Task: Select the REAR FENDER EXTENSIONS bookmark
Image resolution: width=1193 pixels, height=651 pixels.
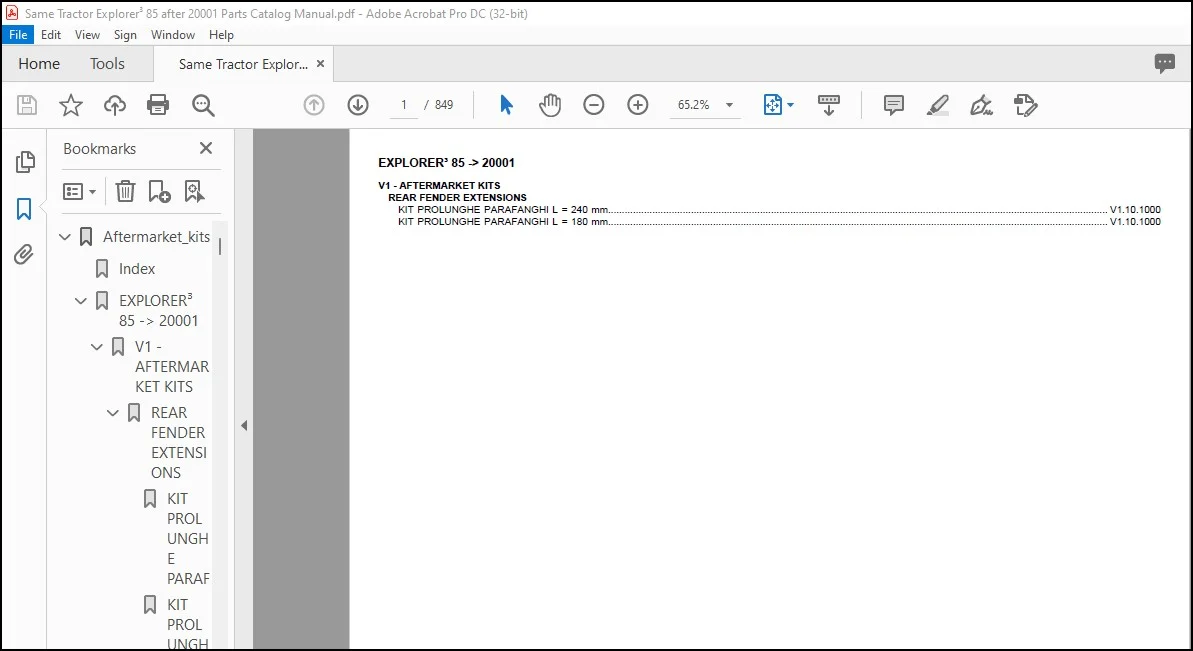Action: click(179, 443)
